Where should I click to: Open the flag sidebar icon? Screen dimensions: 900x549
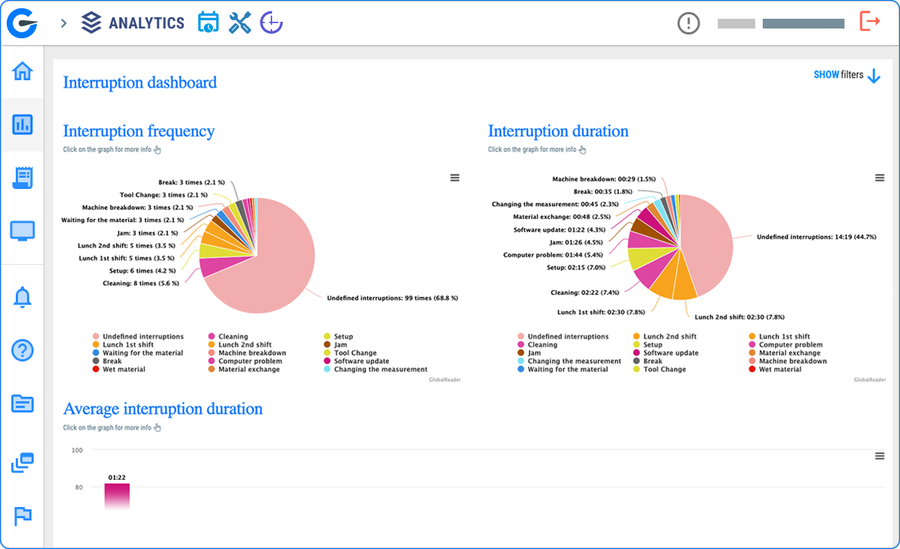(22, 516)
